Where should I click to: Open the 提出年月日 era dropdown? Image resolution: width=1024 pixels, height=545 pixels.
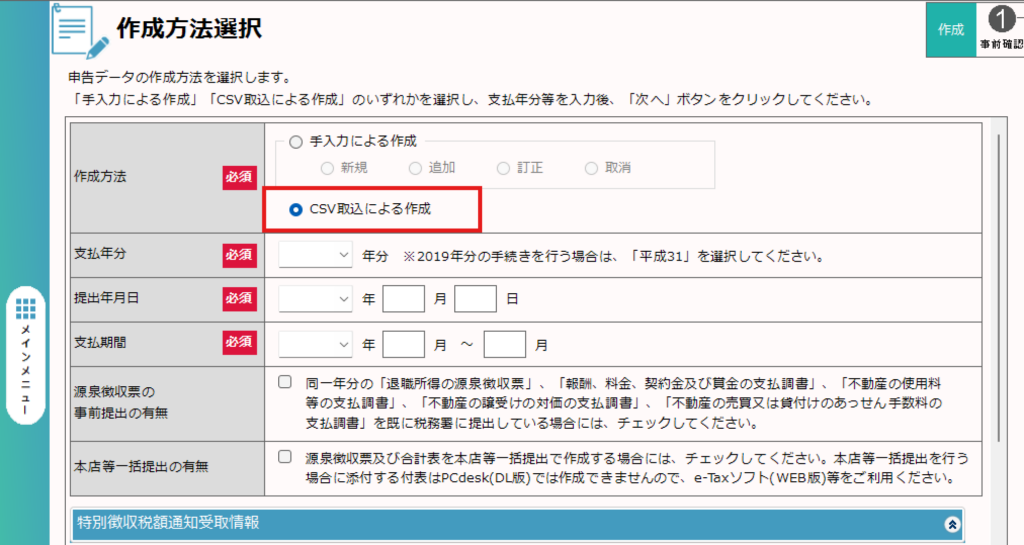click(x=315, y=299)
